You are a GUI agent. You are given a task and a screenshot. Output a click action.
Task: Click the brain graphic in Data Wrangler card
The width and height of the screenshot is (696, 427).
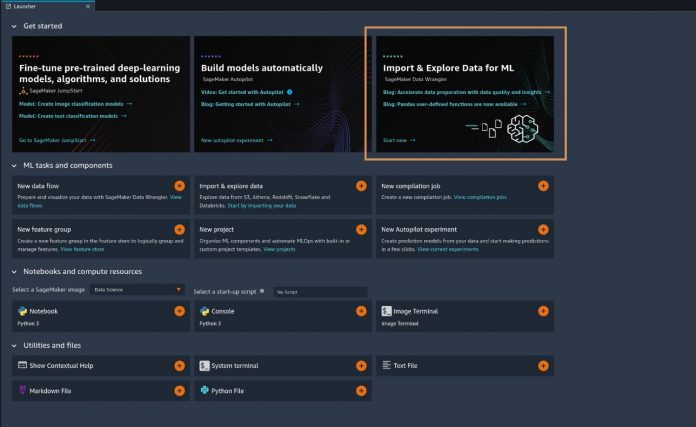[522, 129]
